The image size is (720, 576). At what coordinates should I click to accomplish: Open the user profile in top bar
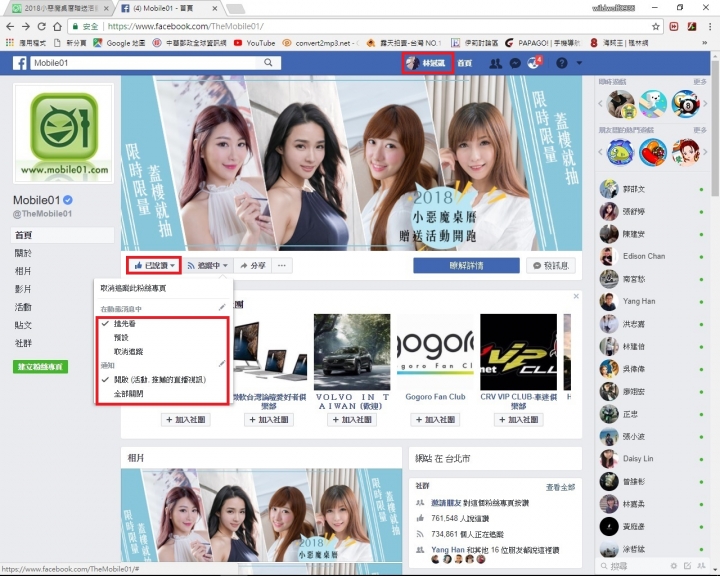[428, 63]
